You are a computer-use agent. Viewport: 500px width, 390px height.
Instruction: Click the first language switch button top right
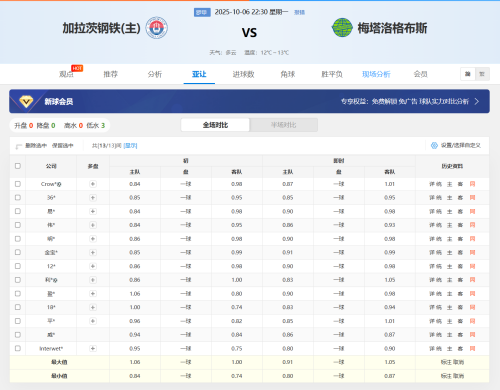tap(468, 74)
